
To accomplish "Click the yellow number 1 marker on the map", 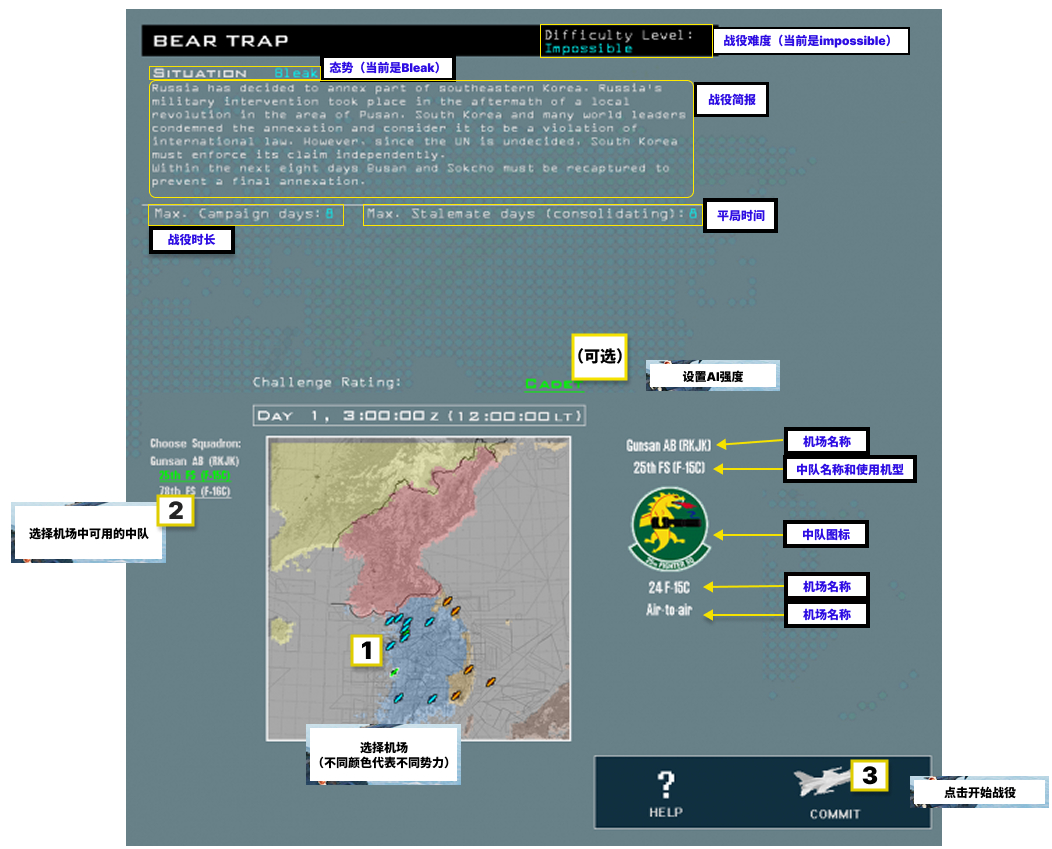I will coord(366,651).
